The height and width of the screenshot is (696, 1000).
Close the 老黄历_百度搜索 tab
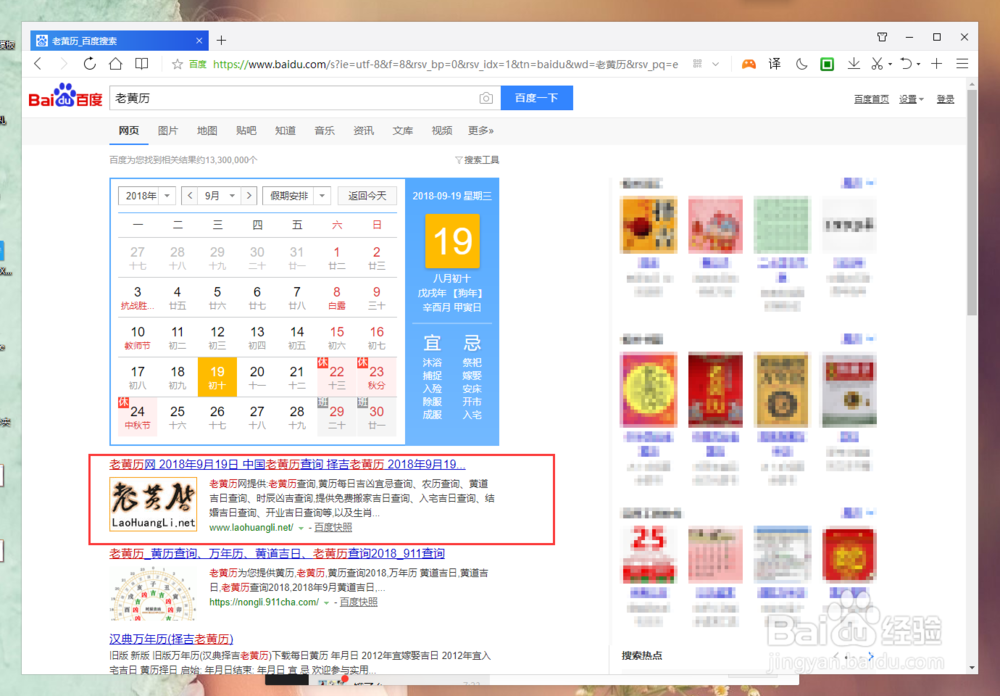[x=199, y=40]
